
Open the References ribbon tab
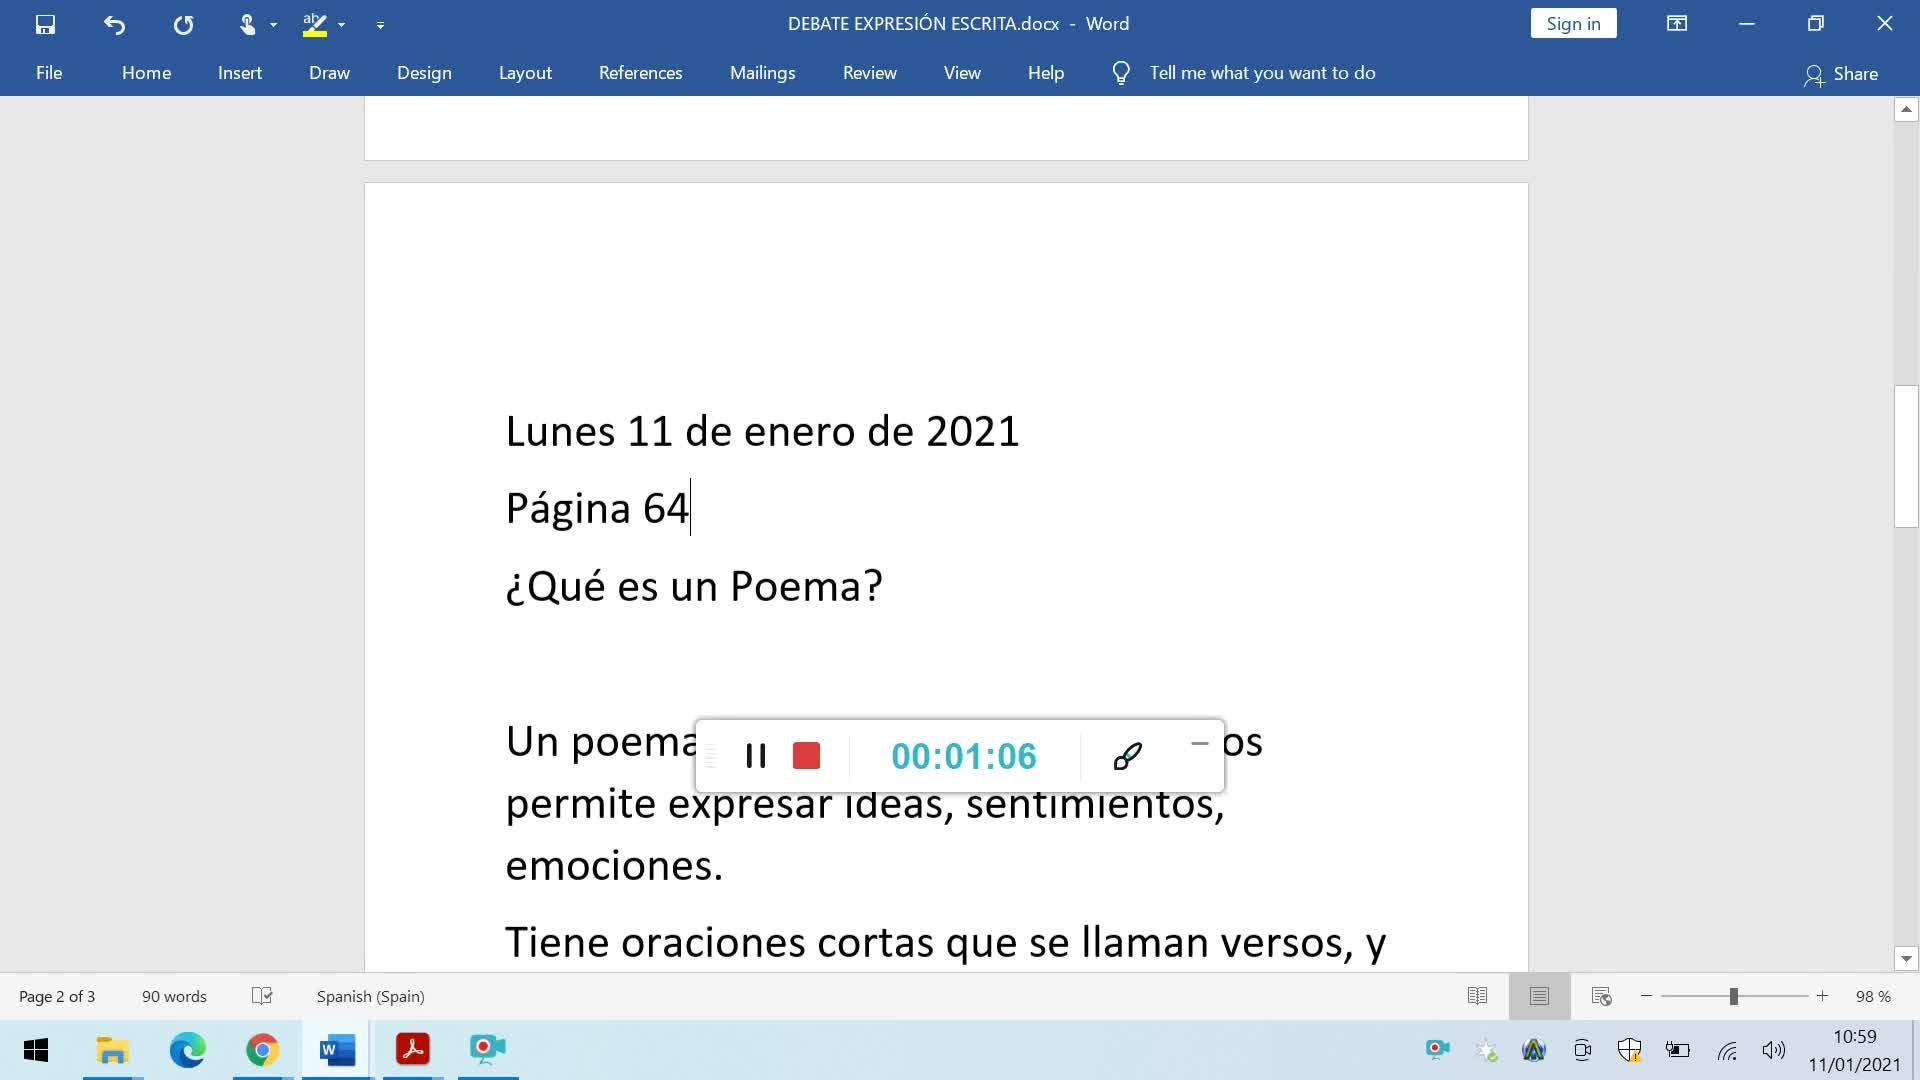click(640, 73)
